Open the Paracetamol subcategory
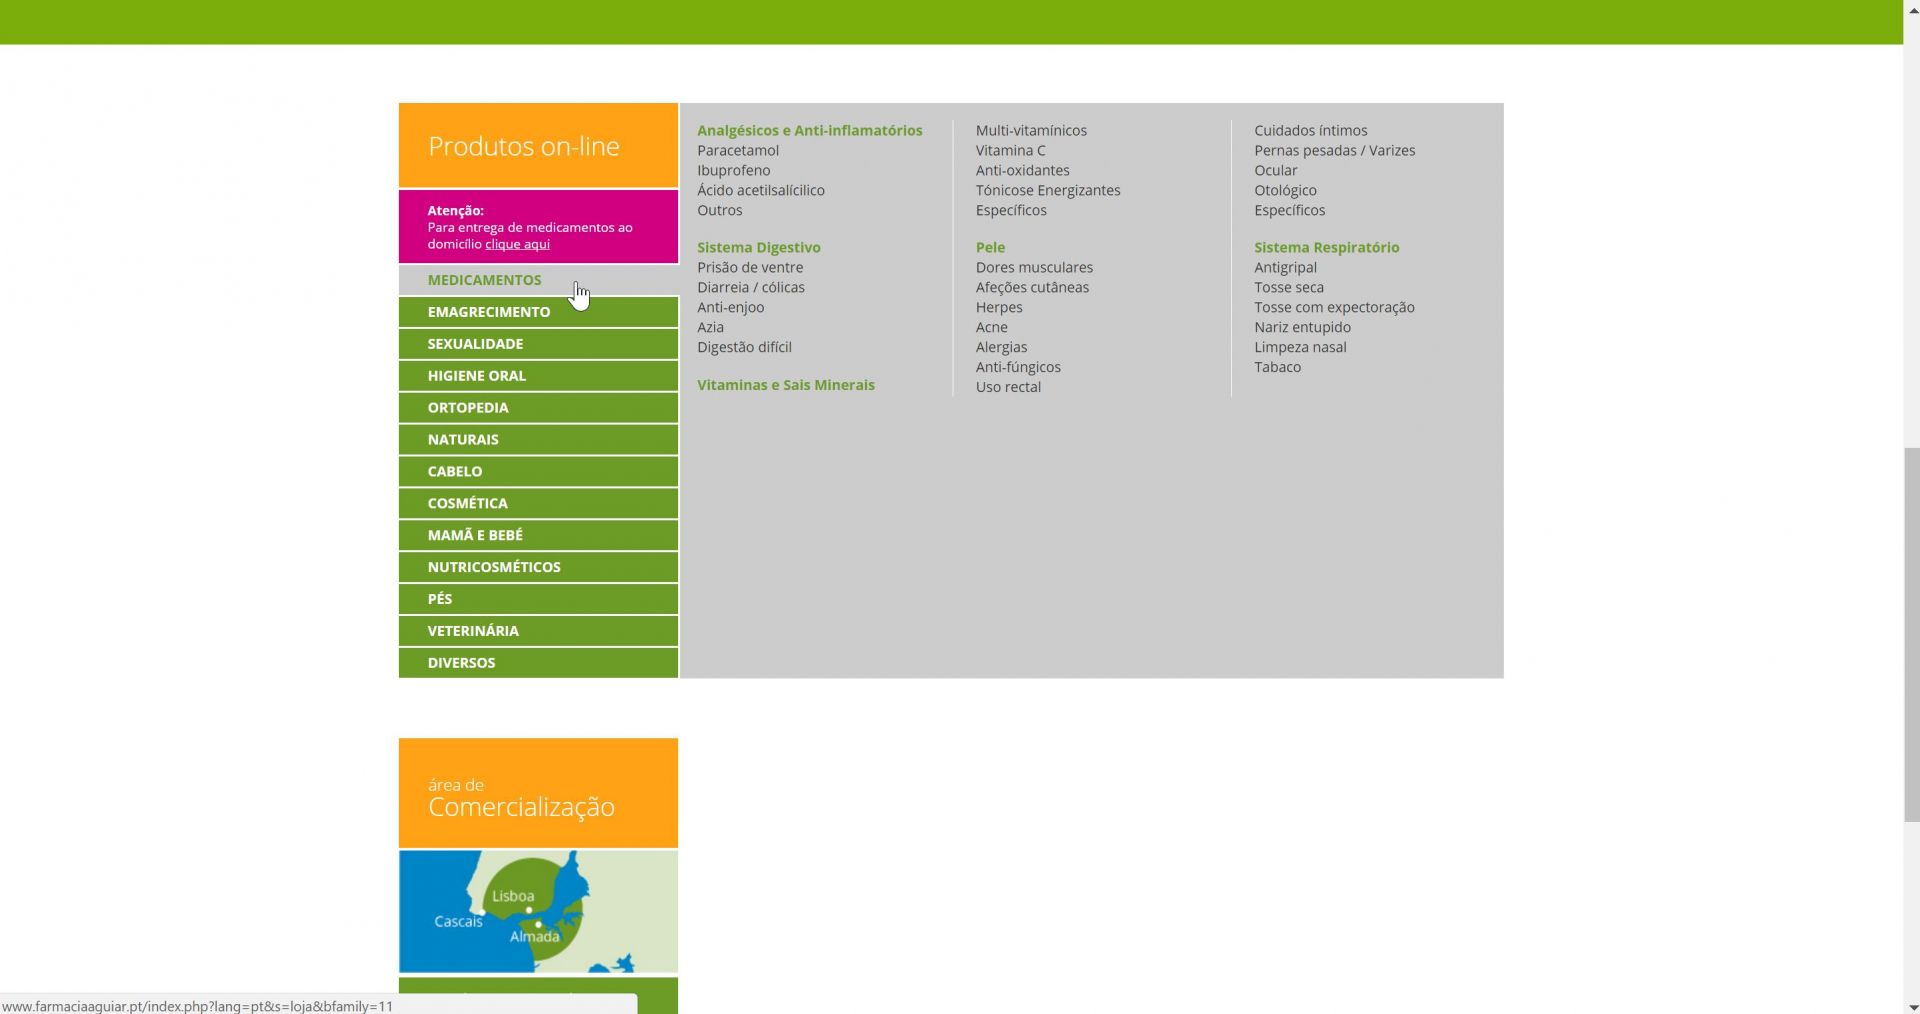The height and width of the screenshot is (1014, 1920). [737, 150]
